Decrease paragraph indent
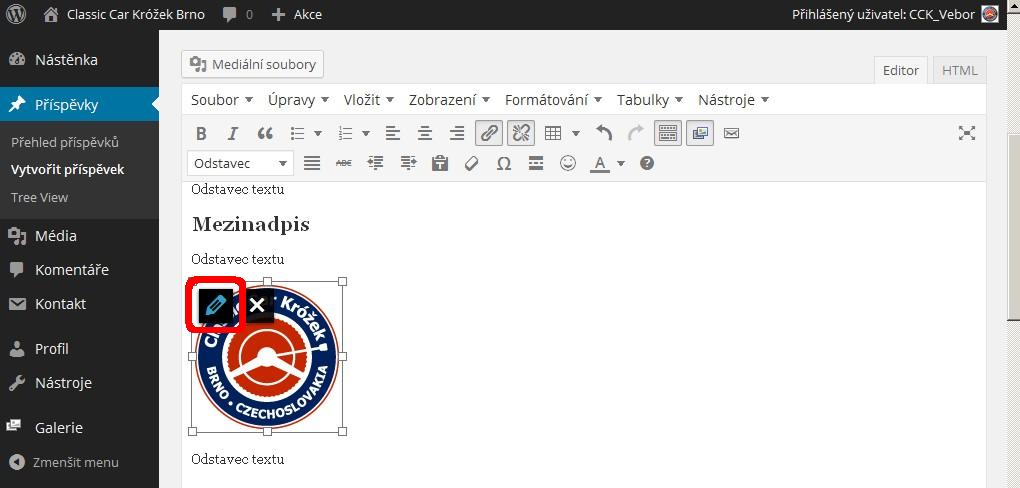Viewport: 1020px width, 488px height. (375, 163)
